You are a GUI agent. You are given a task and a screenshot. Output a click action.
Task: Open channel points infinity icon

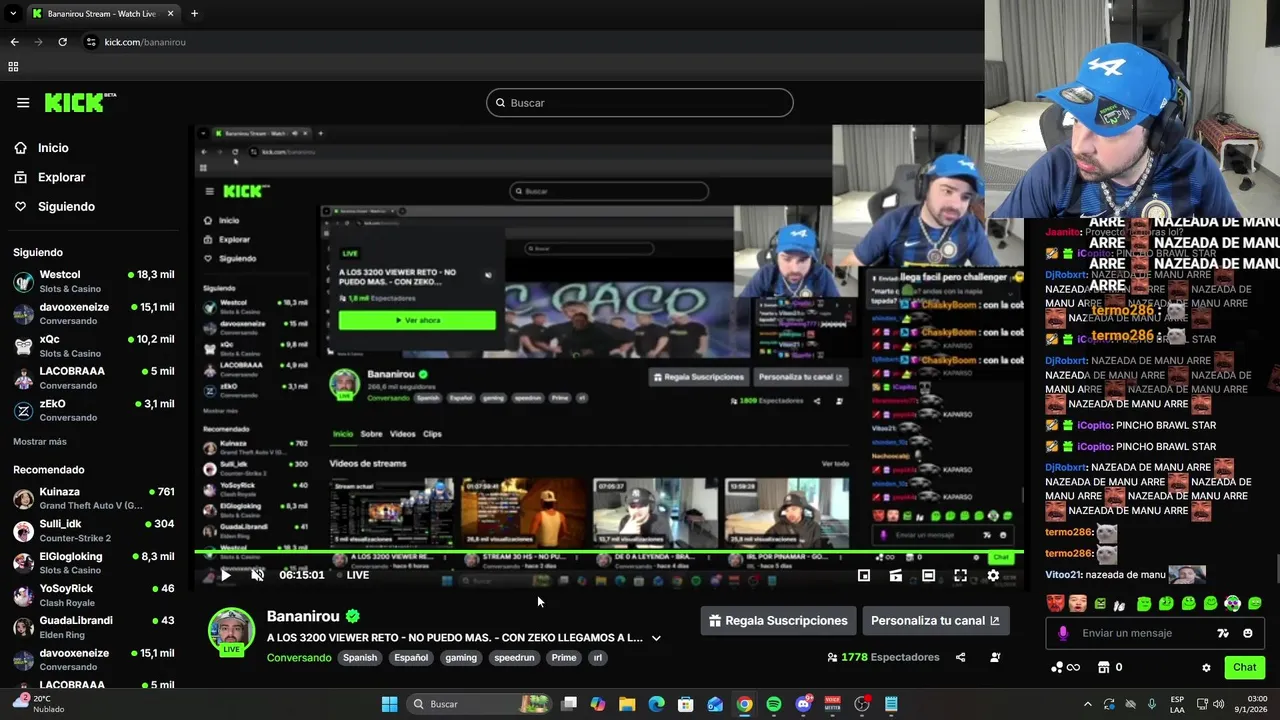pyautogui.click(x=1066, y=667)
